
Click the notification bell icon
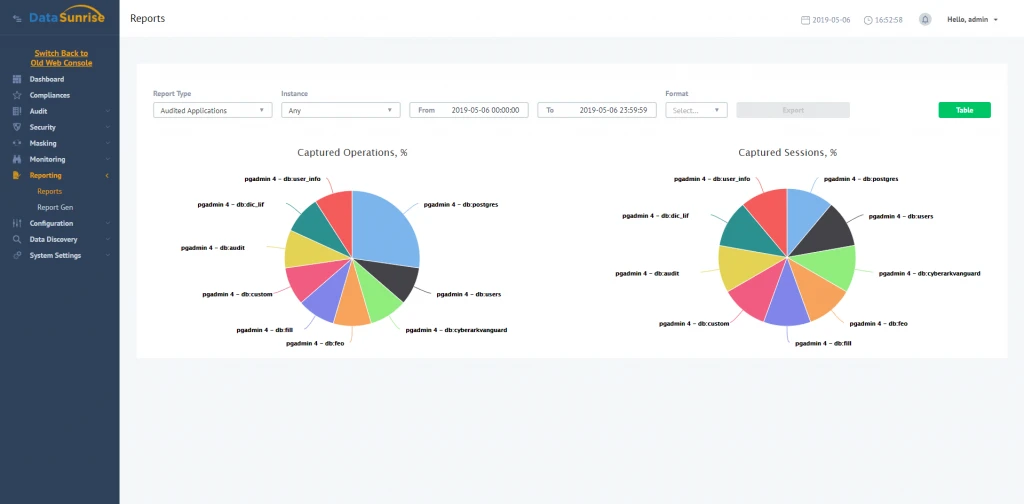(x=925, y=19)
